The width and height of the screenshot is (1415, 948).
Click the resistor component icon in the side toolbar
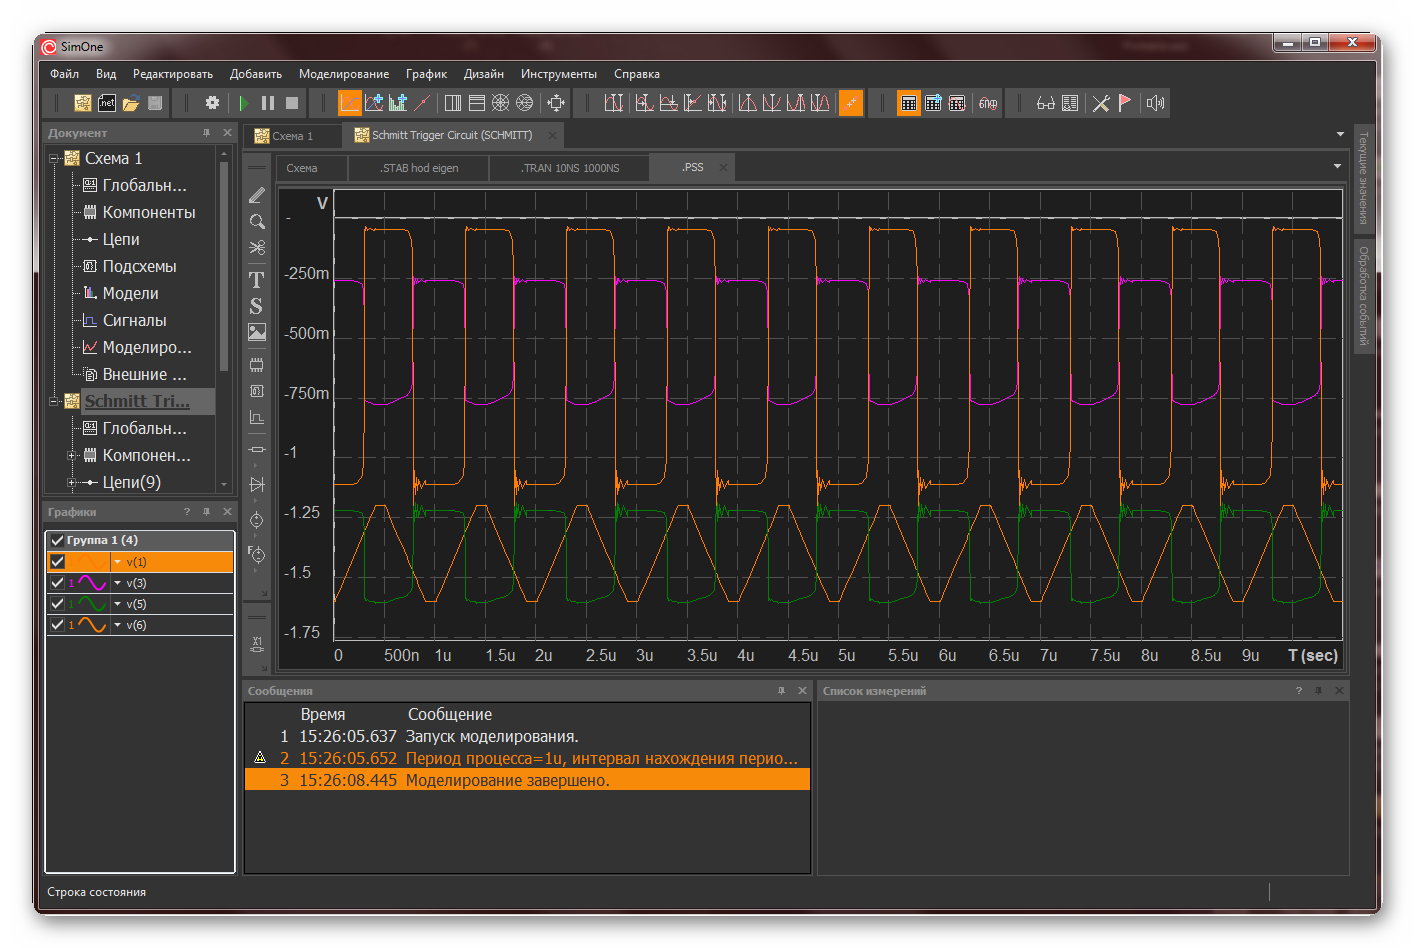coord(257,450)
